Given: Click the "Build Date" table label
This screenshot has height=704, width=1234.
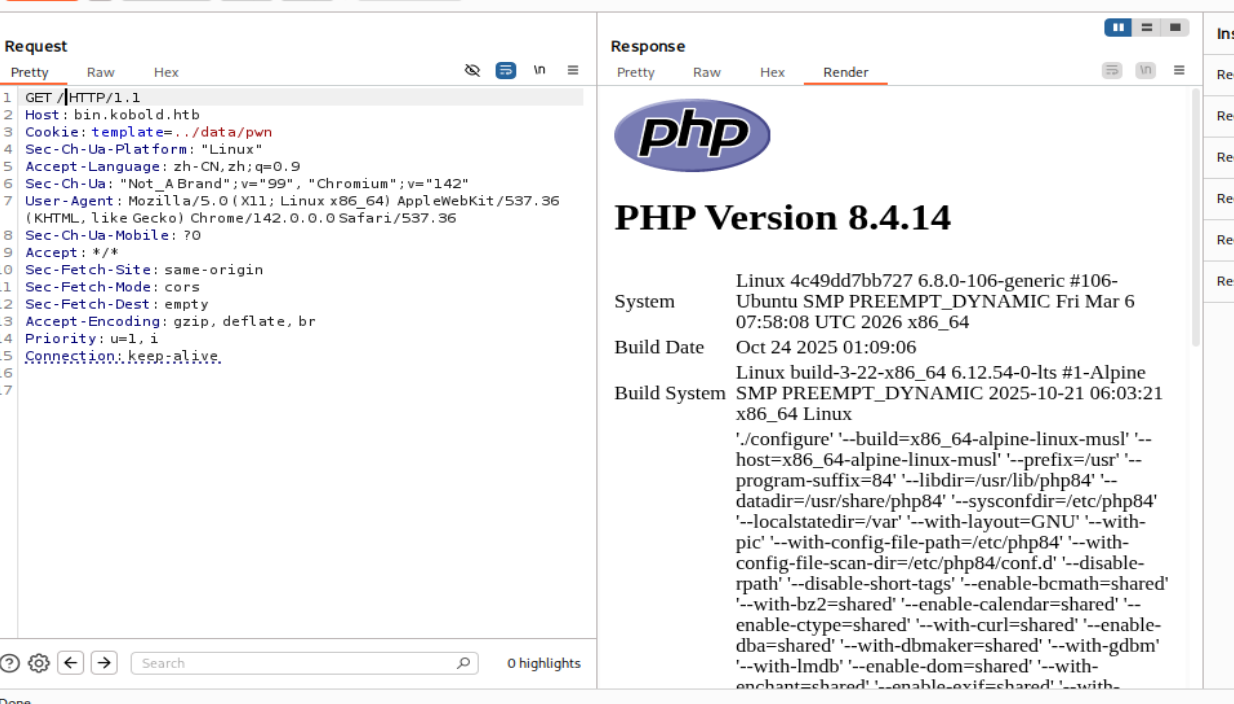Looking at the screenshot, I should pos(659,347).
